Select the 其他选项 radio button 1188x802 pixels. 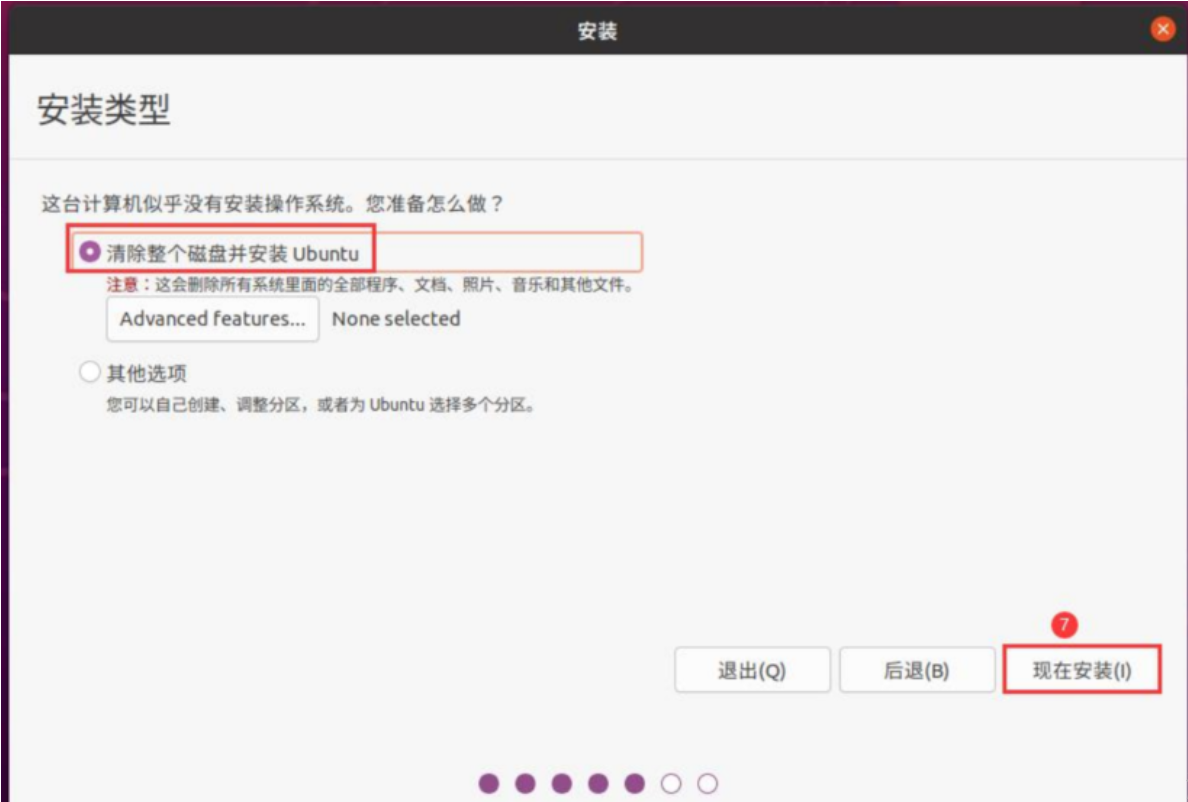click(x=90, y=372)
